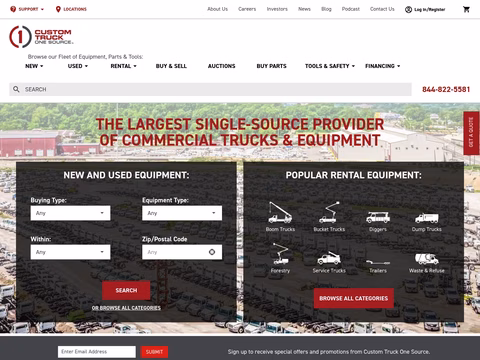Open the Auctions menu item

[222, 66]
